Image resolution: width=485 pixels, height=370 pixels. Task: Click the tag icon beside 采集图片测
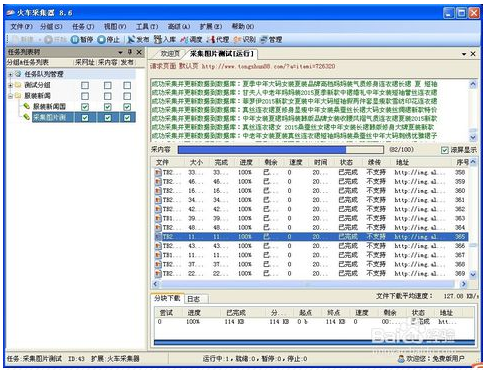(27, 117)
